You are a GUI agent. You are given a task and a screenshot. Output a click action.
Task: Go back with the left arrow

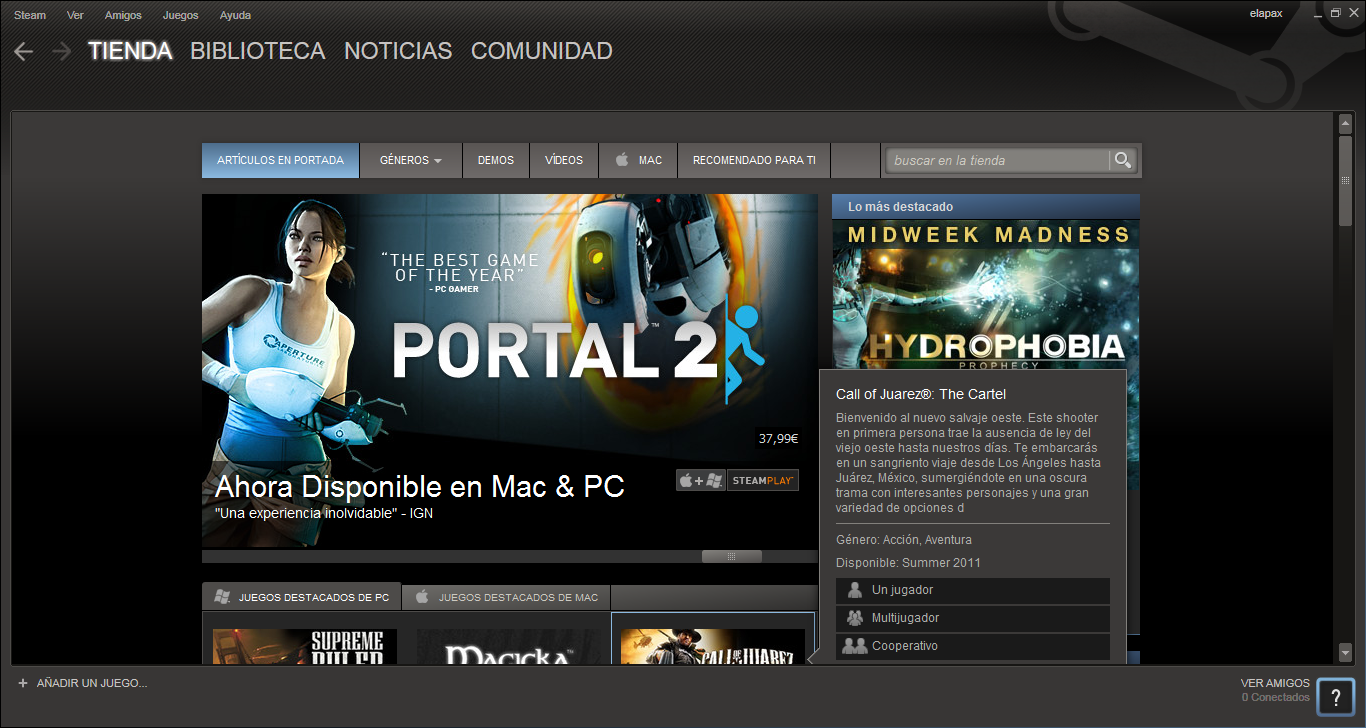pyautogui.click(x=24, y=51)
